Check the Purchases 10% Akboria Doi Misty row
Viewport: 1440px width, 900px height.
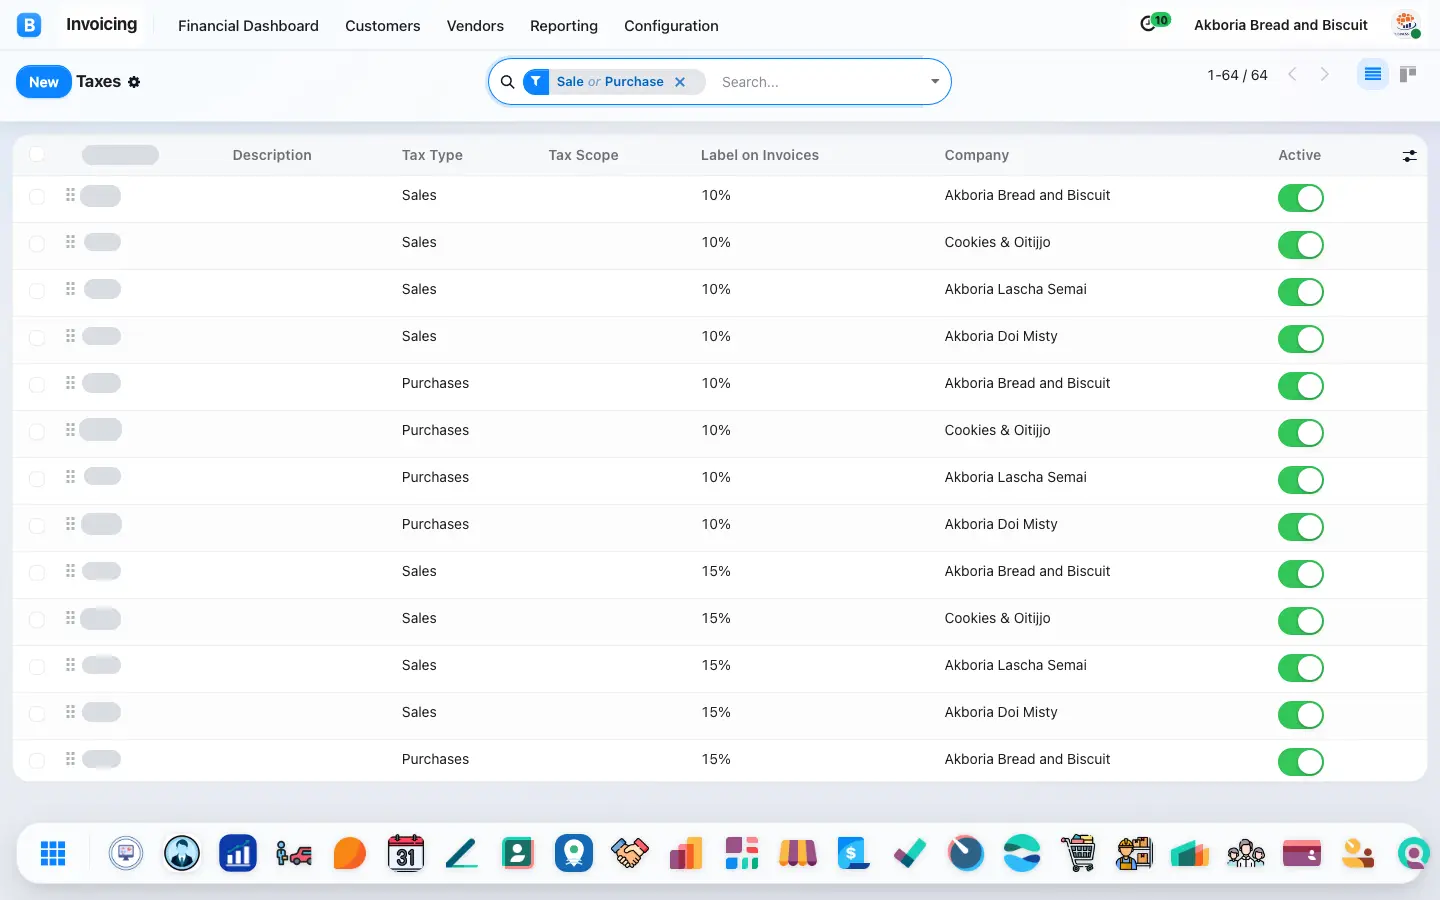(x=37, y=525)
